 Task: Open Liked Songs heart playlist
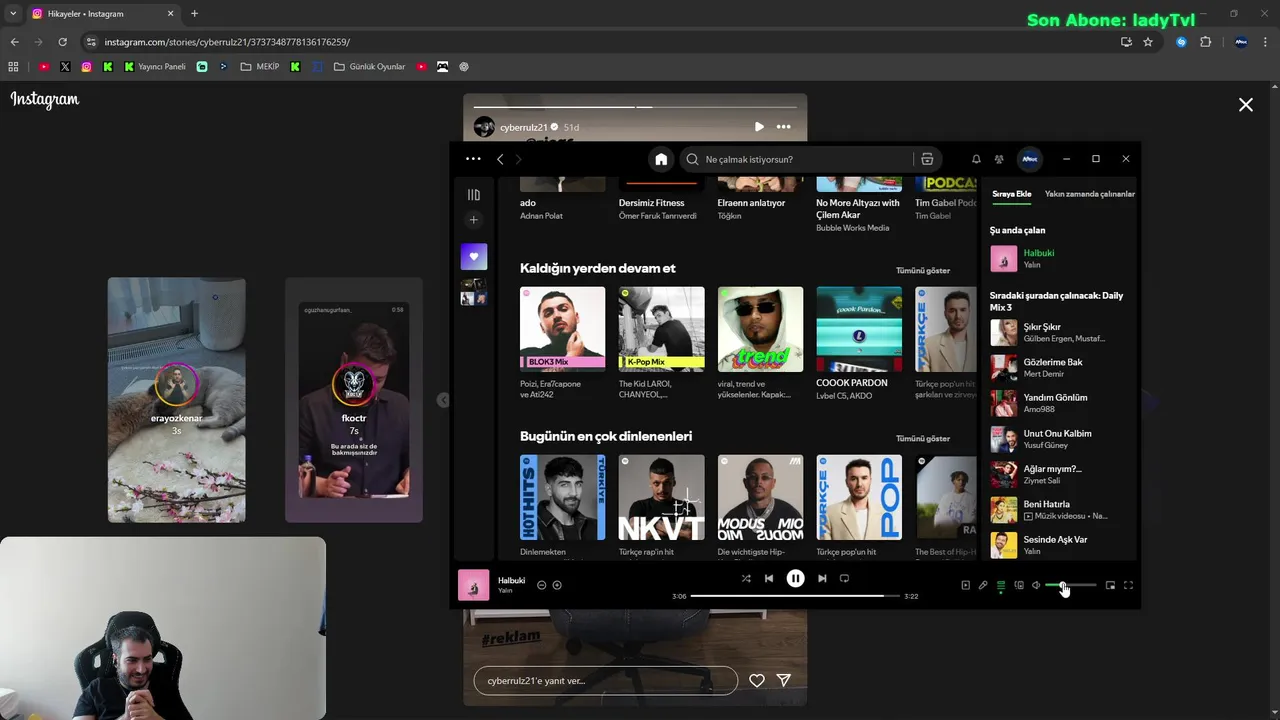coord(474,256)
